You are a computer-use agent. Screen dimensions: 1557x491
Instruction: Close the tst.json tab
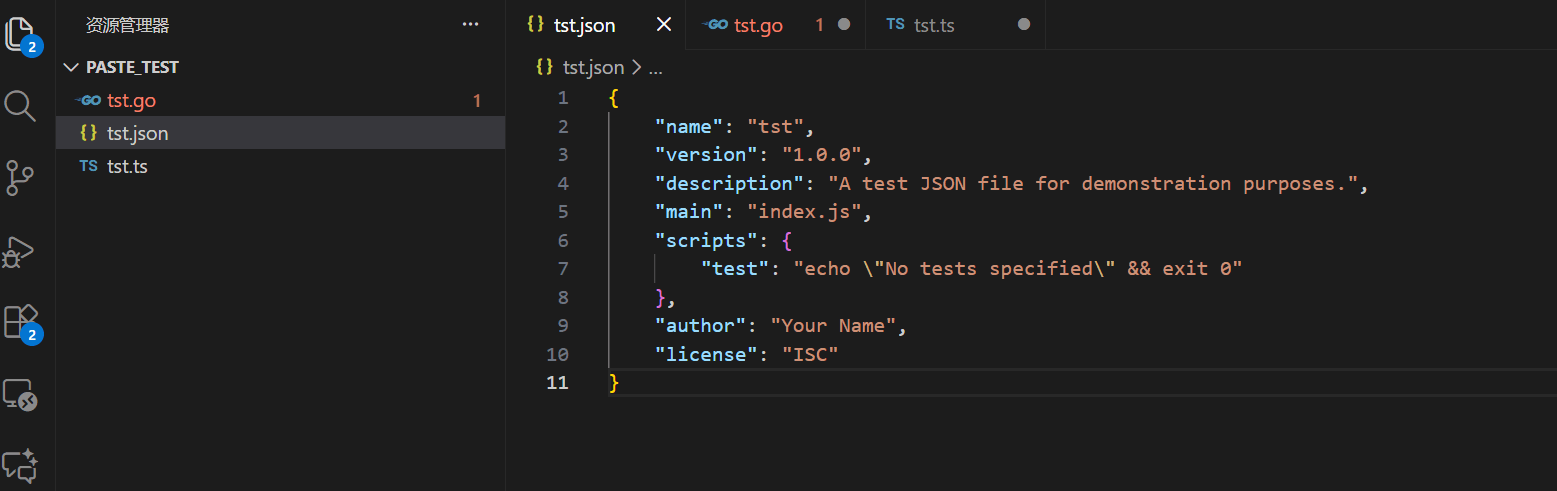pyautogui.click(x=663, y=25)
